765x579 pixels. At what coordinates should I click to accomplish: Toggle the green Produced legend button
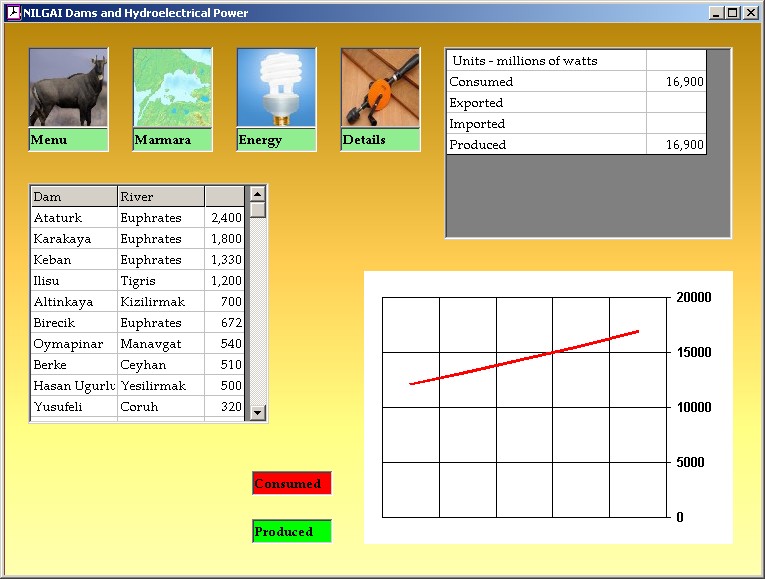pos(291,532)
